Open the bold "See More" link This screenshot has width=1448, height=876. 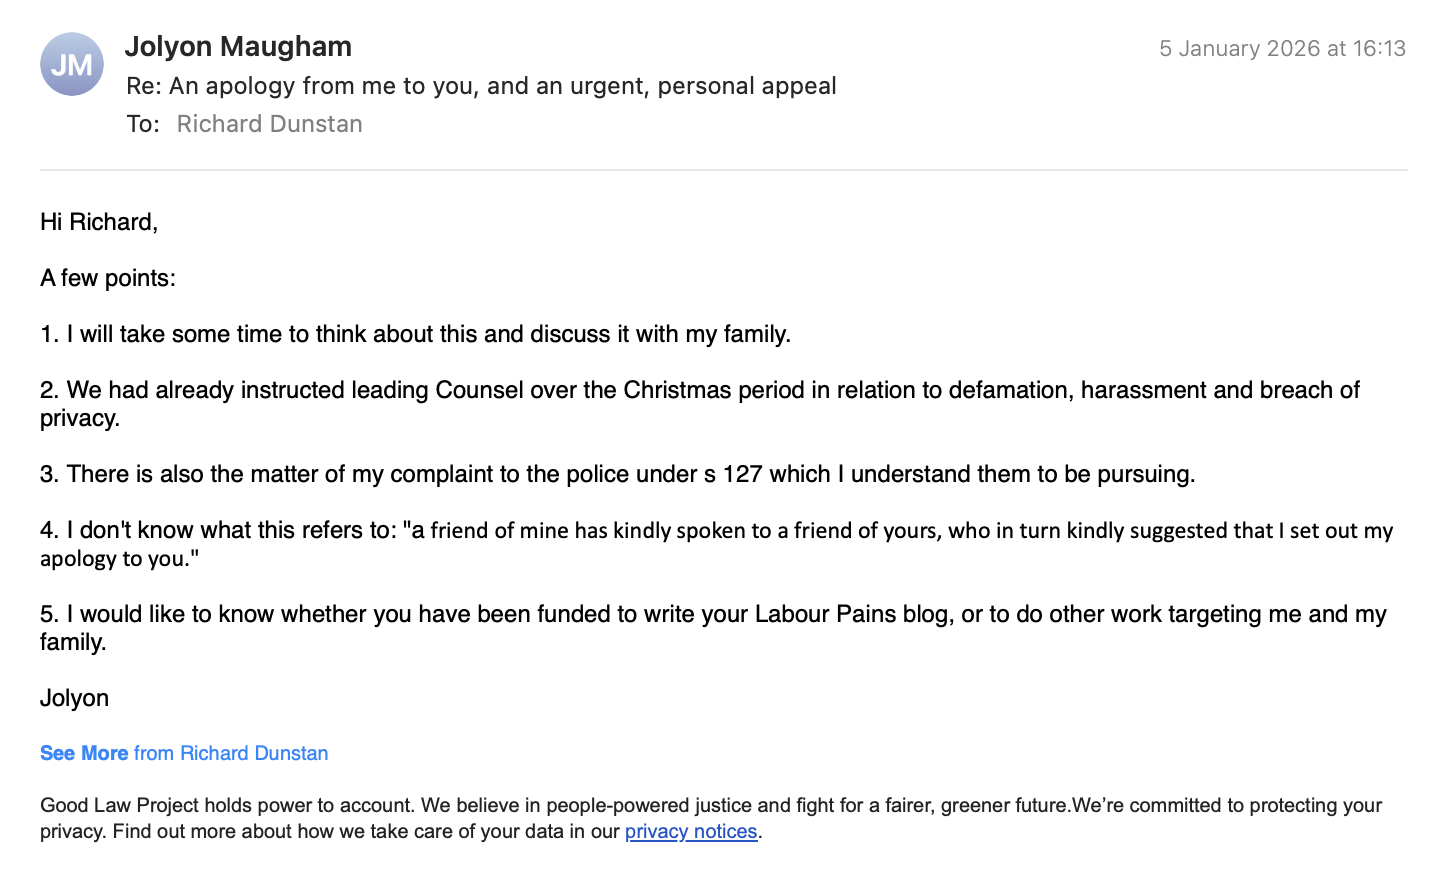pyautogui.click(x=84, y=753)
